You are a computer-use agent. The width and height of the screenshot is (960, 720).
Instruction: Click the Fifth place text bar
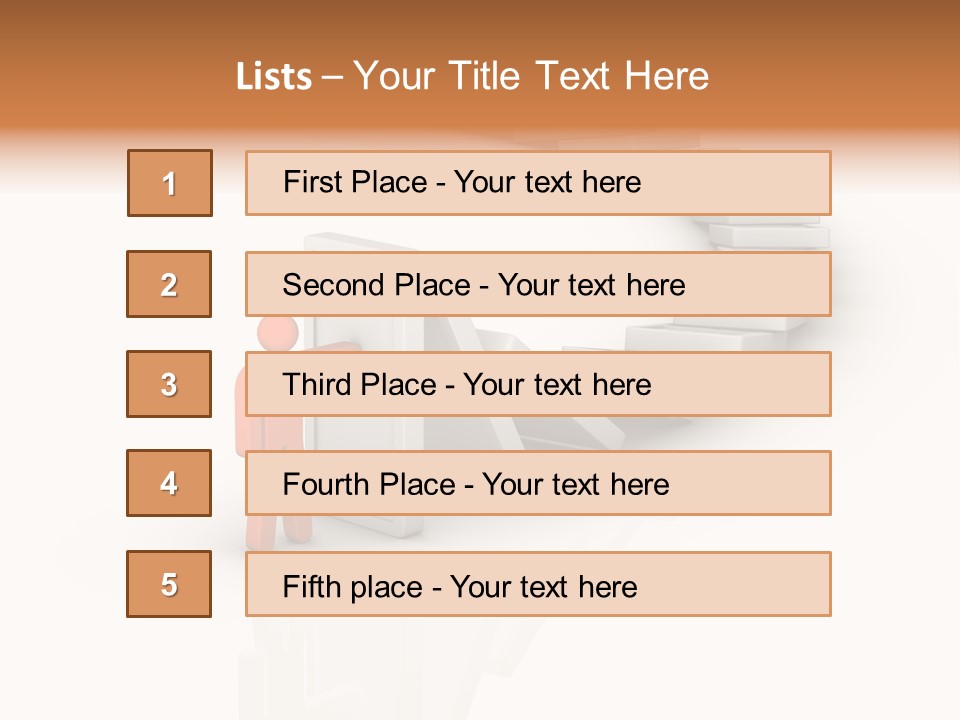point(538,585)
